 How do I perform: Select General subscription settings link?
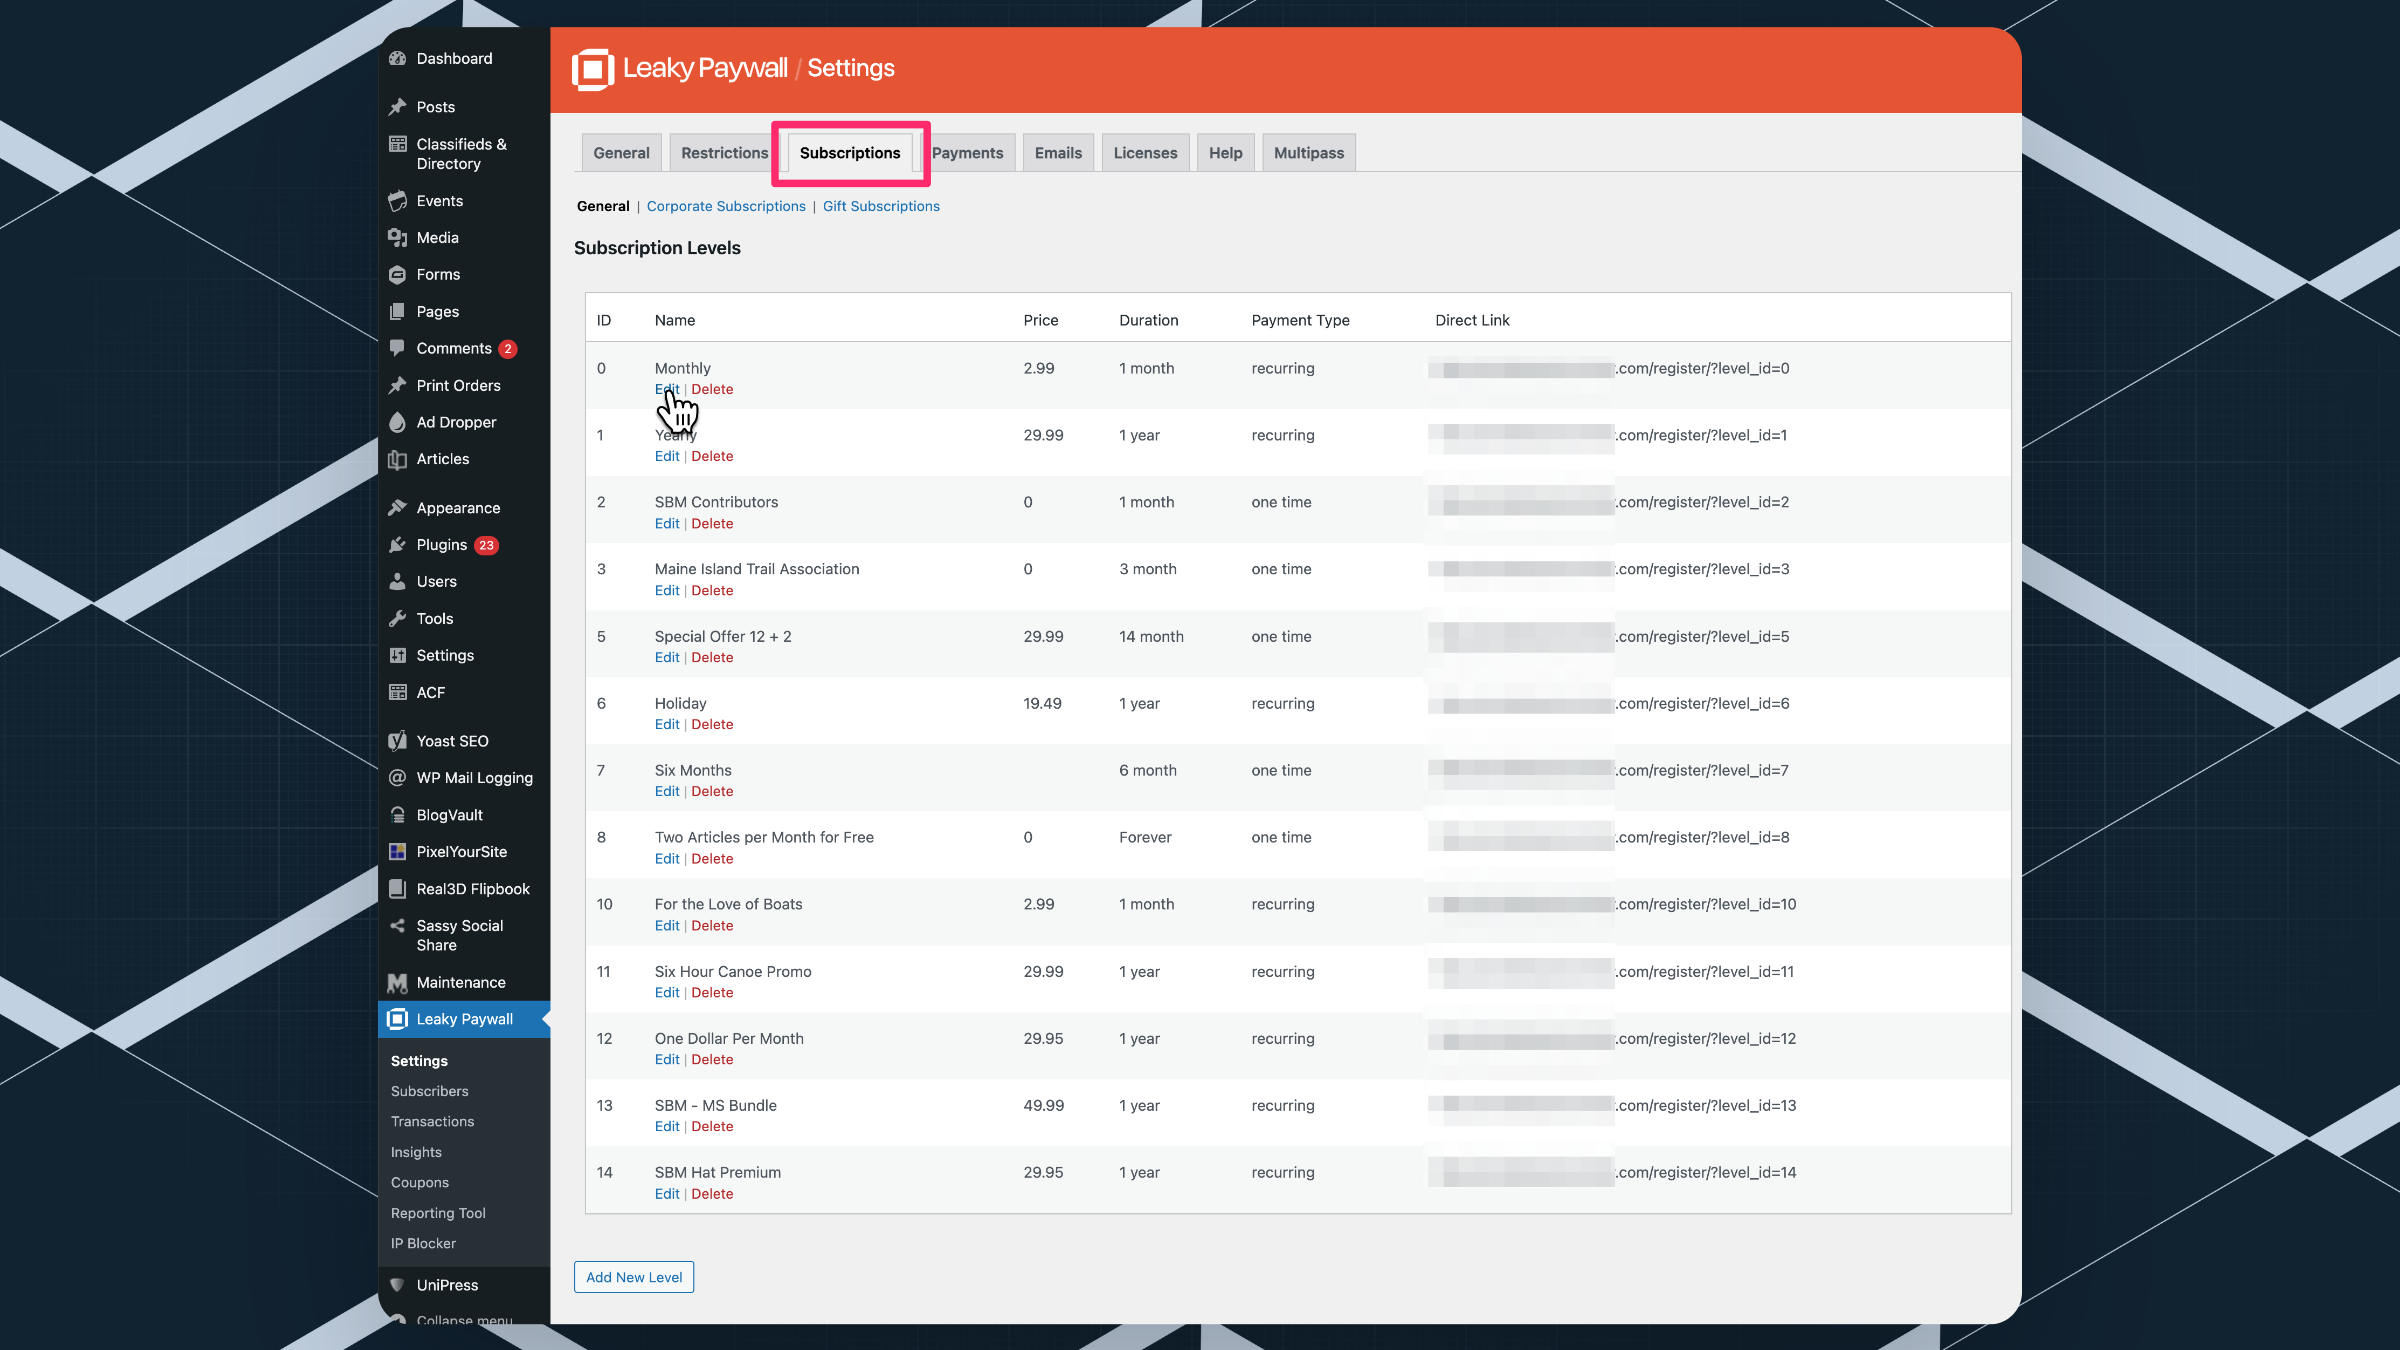[602, 204]
